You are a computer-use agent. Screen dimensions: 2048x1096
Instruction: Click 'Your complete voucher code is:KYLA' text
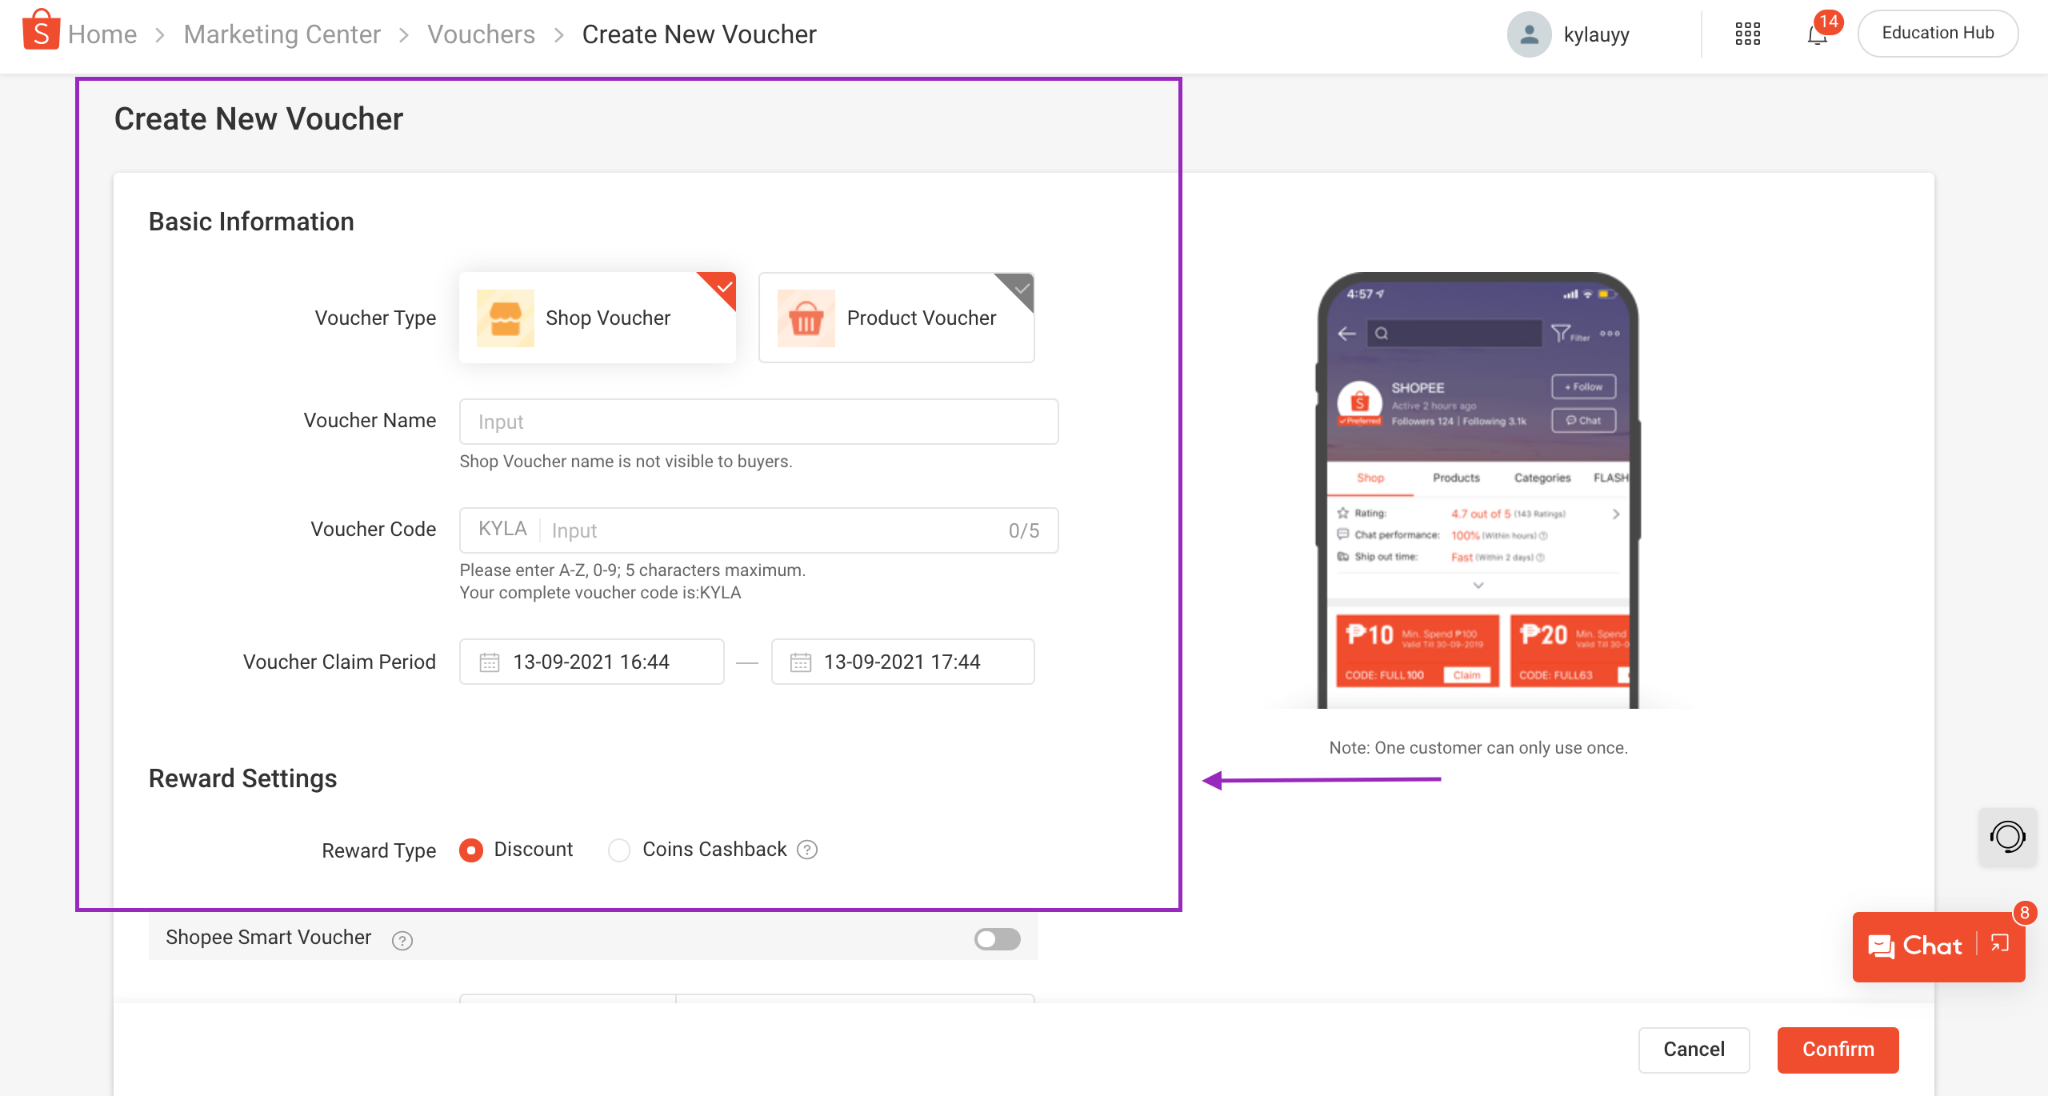600,592
